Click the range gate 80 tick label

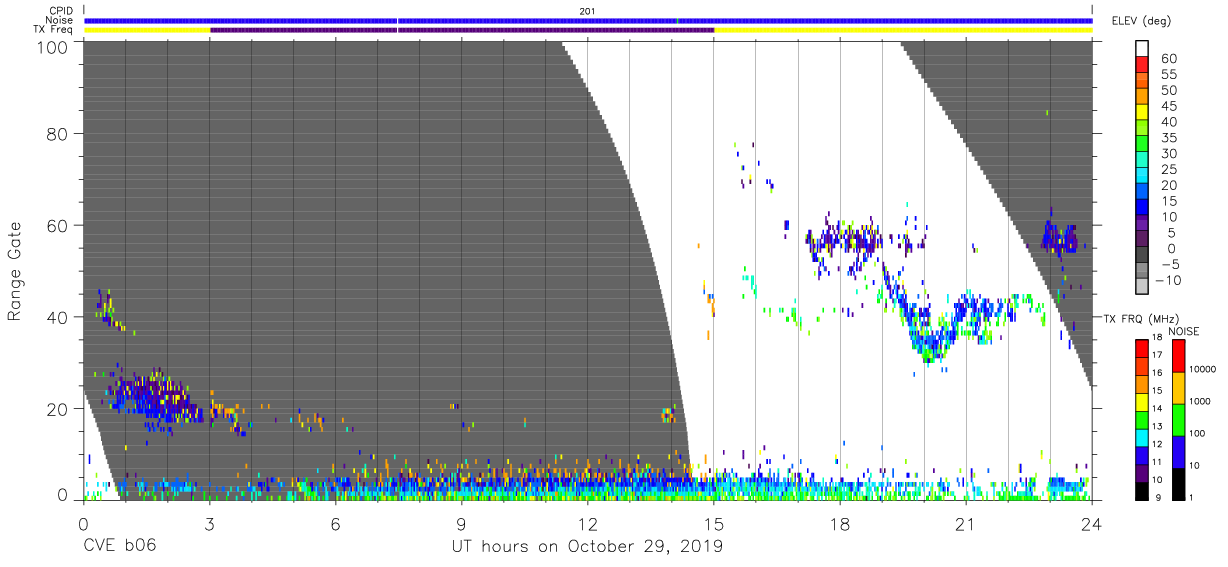pos(57,133)
